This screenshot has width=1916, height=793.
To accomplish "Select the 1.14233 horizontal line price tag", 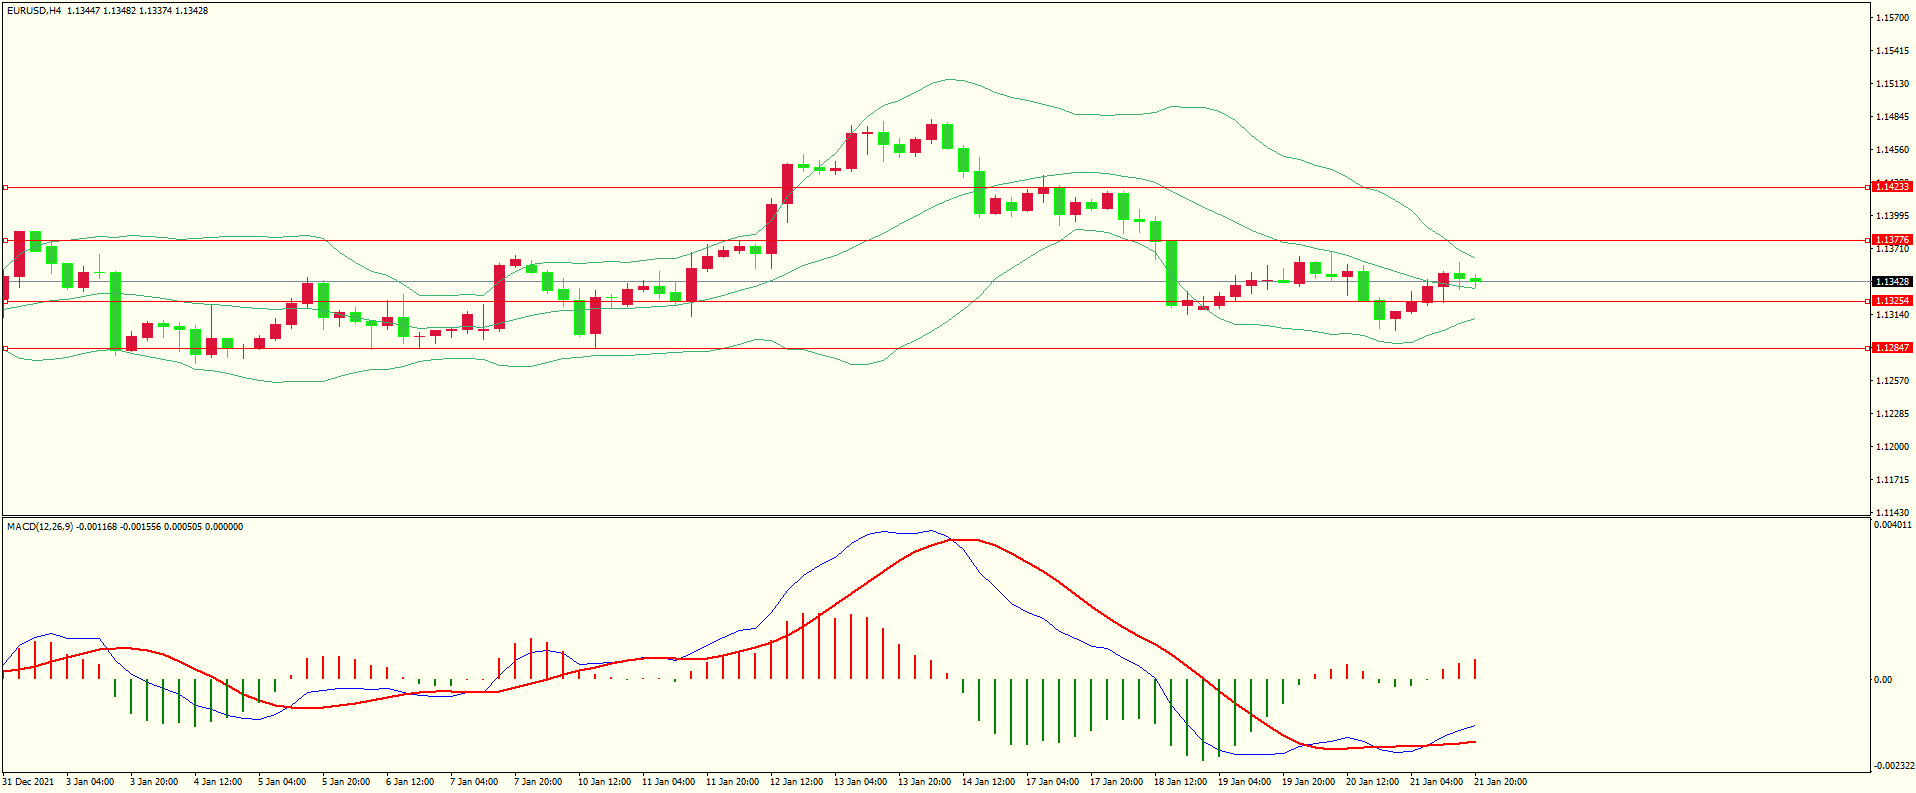I will (x=1891, y=187).
